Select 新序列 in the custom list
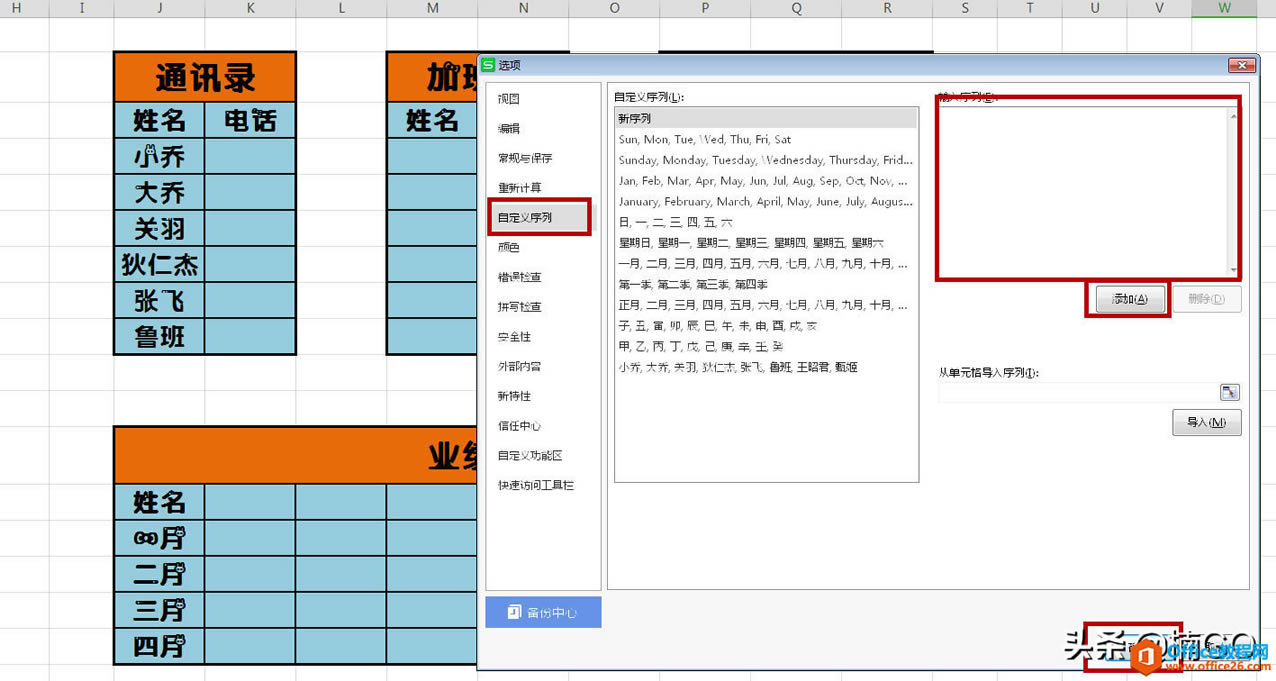The height and width of the screenshot is (681, 1276). pyautogui.click(x=766, y=119)
